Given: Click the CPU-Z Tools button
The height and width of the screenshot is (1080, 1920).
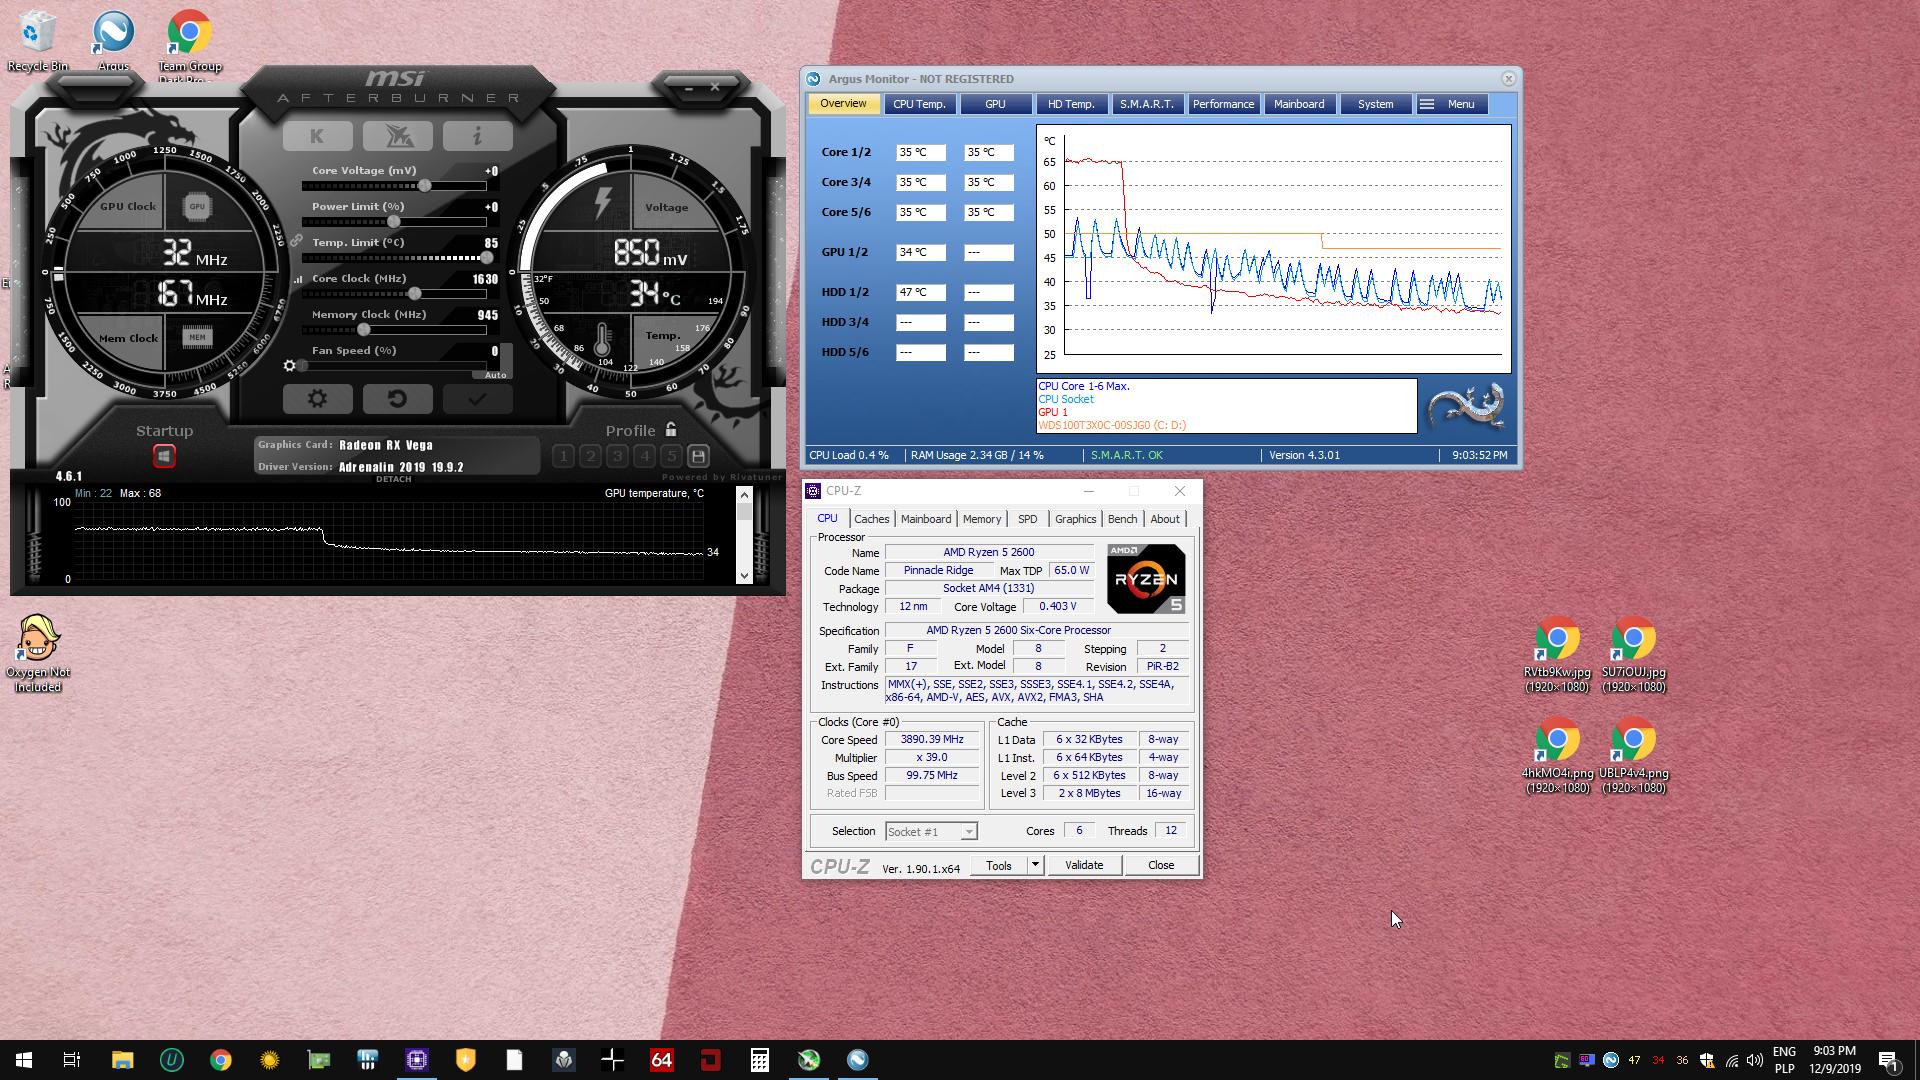Looking at the screenshot, I should pyautogui.click(x=998, y=866).
